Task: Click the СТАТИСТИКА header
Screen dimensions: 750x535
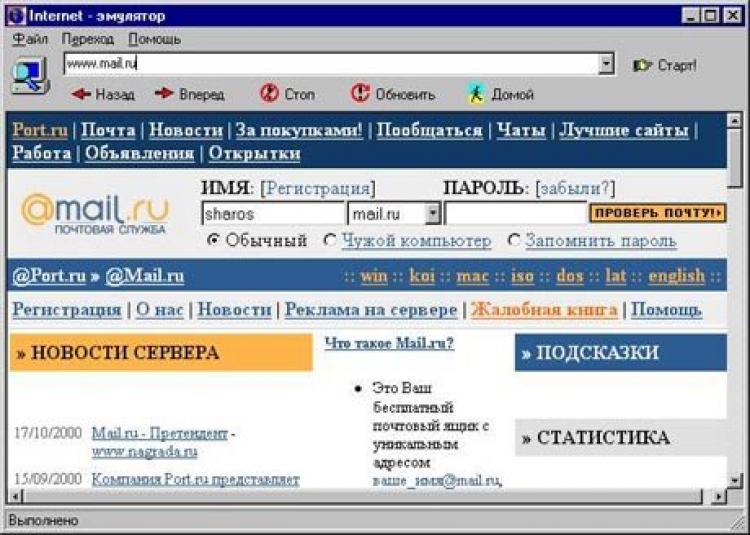Action: coord(621,437)
